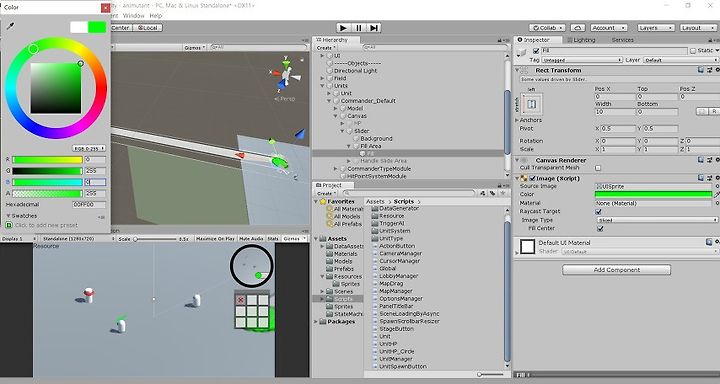
Task: Select the LobbyManager script
Action: (399, 276)
